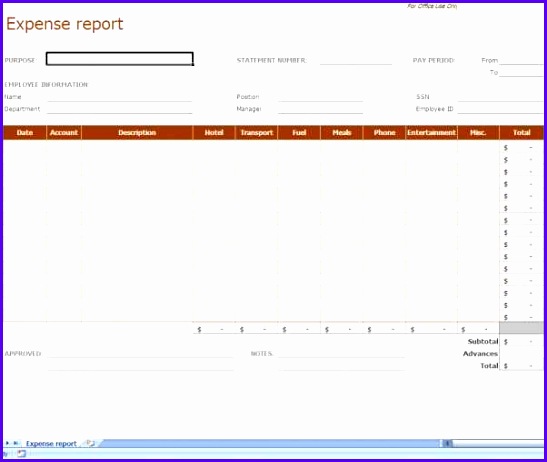The image size is (547, 462).
Task: Click the selected PURPOSE input cell
Action: [119, 59]
